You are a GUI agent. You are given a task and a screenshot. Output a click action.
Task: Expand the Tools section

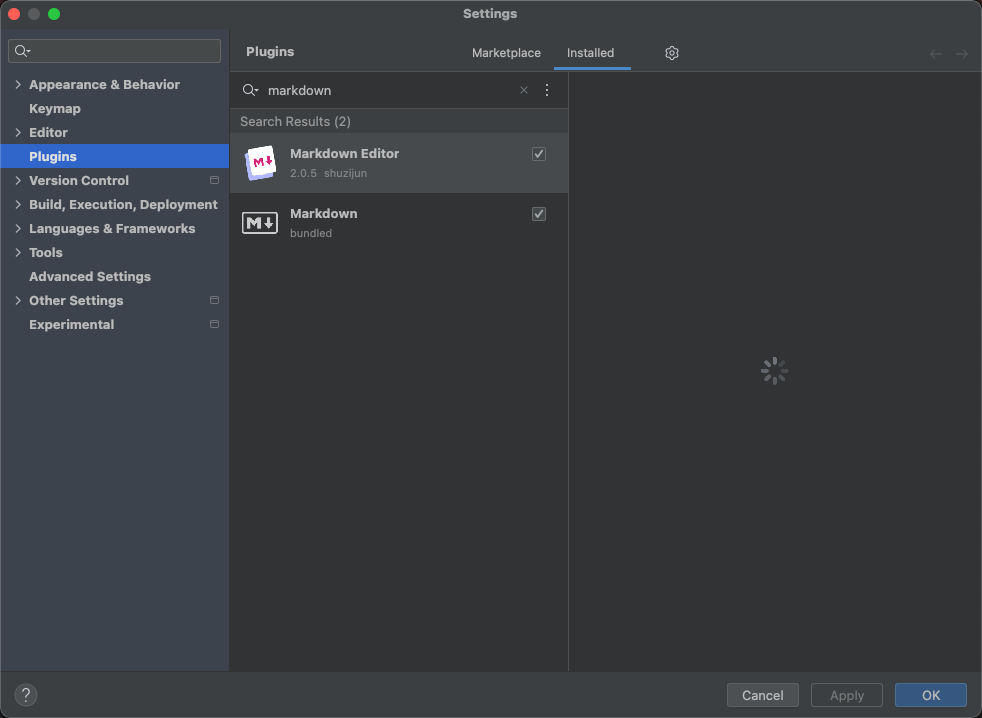(18, 252)
